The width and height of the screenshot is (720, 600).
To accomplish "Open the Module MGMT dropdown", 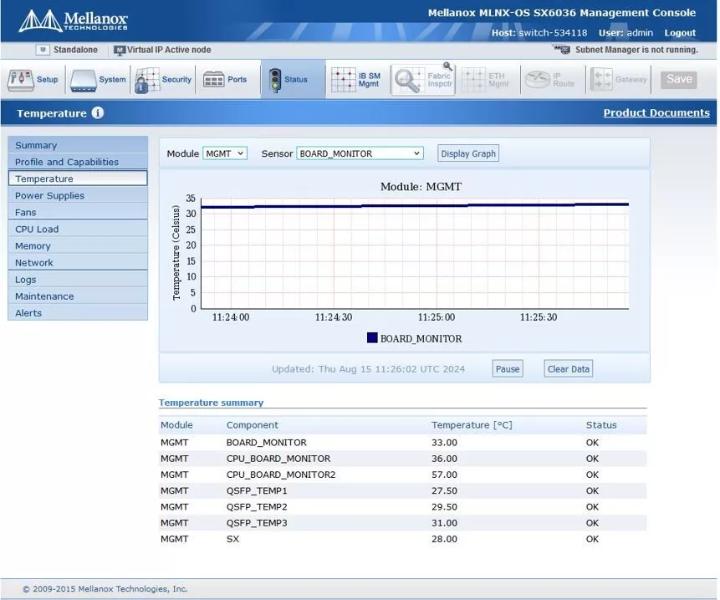I will click(x=225, y=153).
